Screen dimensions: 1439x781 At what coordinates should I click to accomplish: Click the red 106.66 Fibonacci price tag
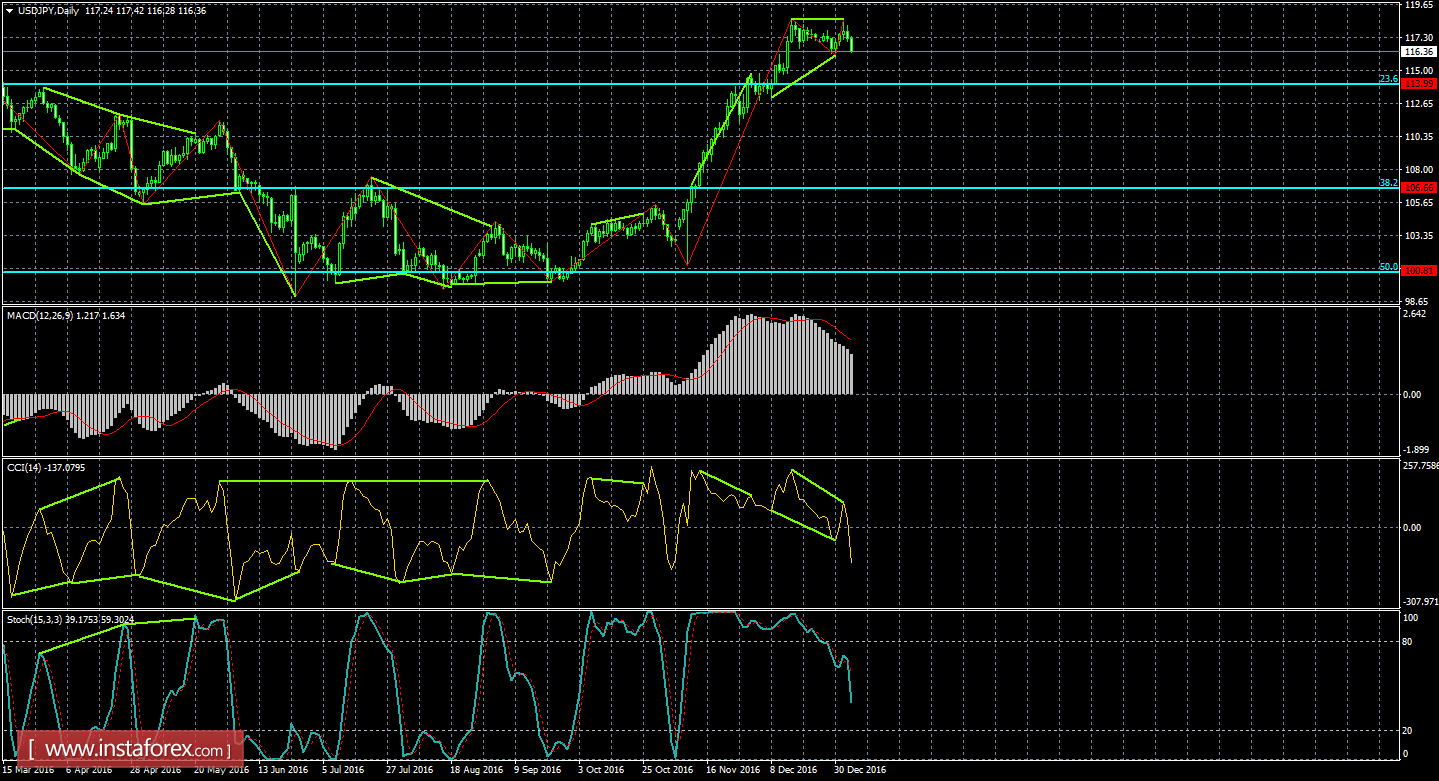(1418, 188)
